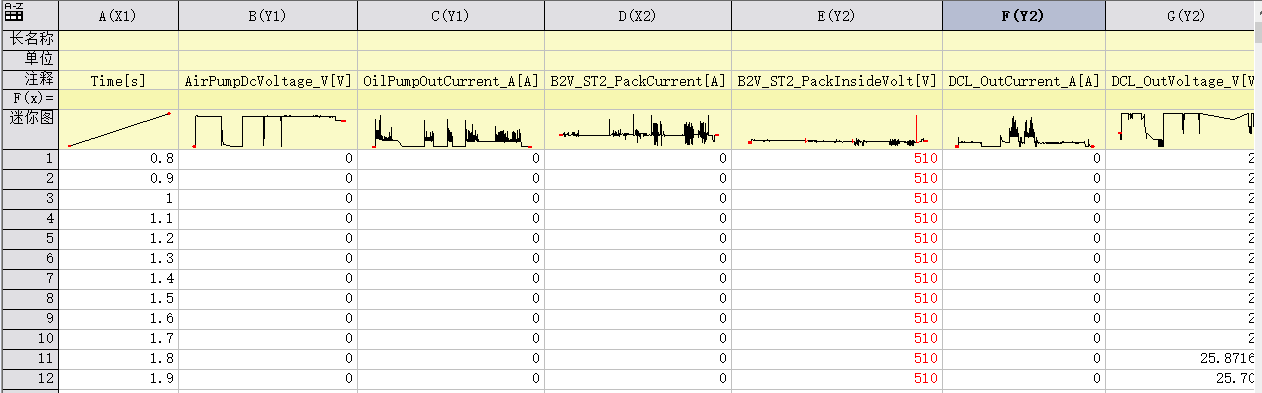Click the red 510 cell in row 1
Image resolution: width=1262 pixels, height=393 pixels.
837,159
